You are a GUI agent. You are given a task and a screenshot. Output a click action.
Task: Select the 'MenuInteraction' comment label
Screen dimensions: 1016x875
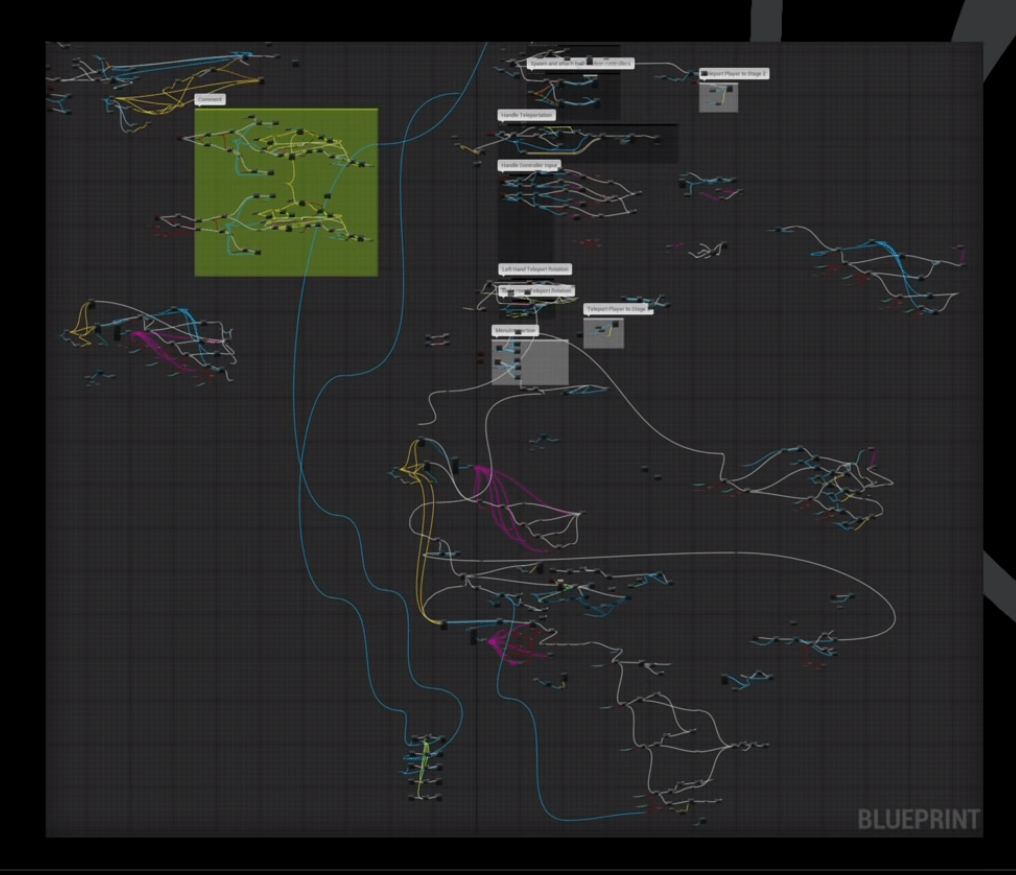point(515,330)
